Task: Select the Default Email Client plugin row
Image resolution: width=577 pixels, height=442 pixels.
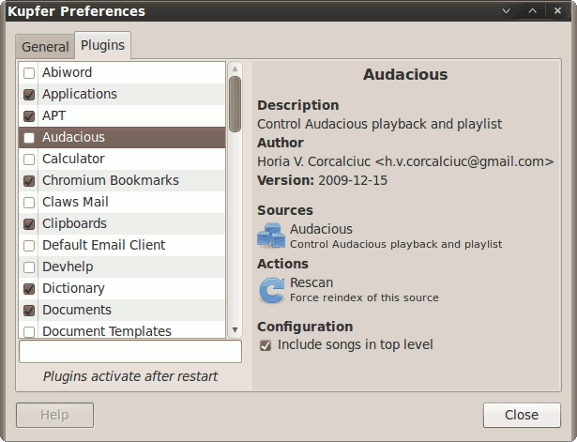Action: [122, 245]
